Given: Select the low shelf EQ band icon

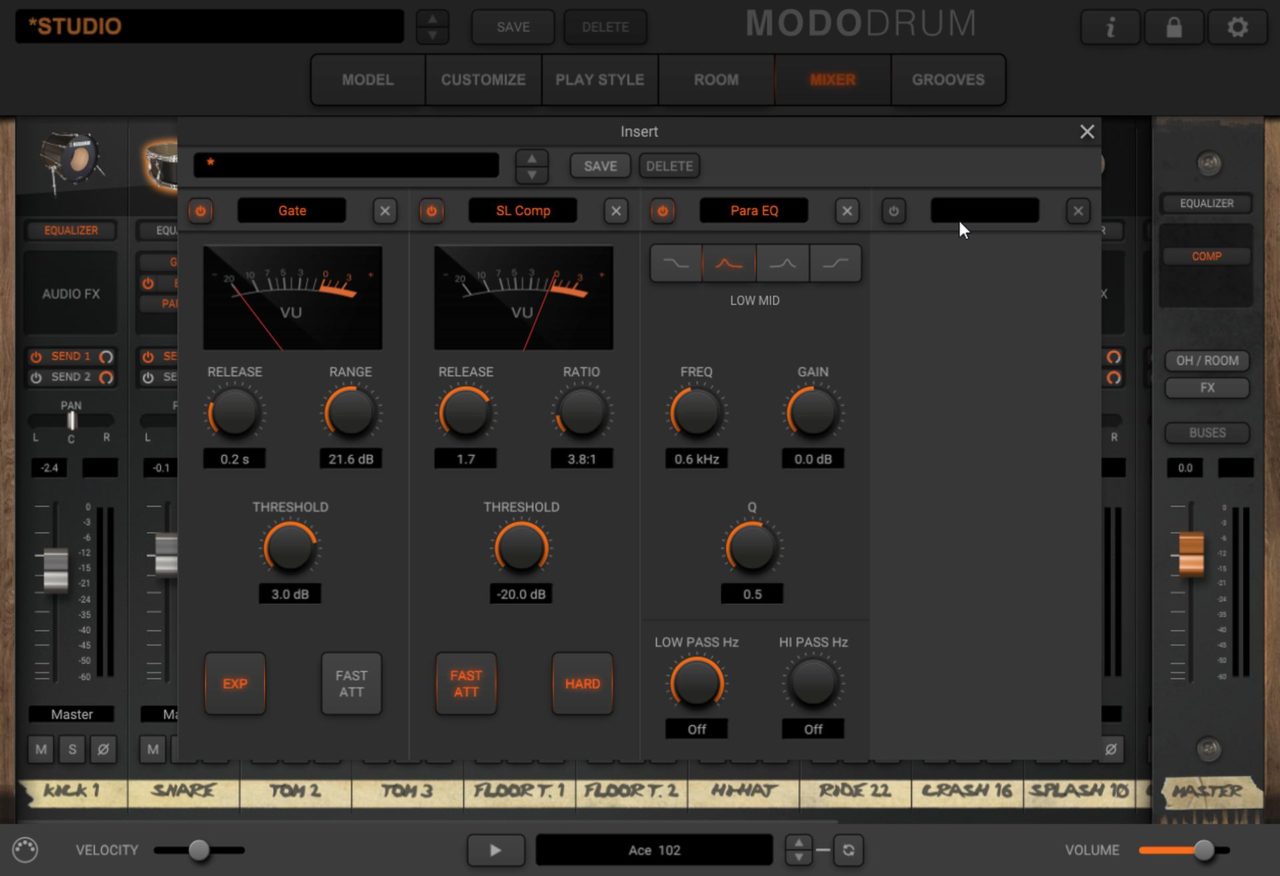Looking at the screenshot, I should 676,263.
